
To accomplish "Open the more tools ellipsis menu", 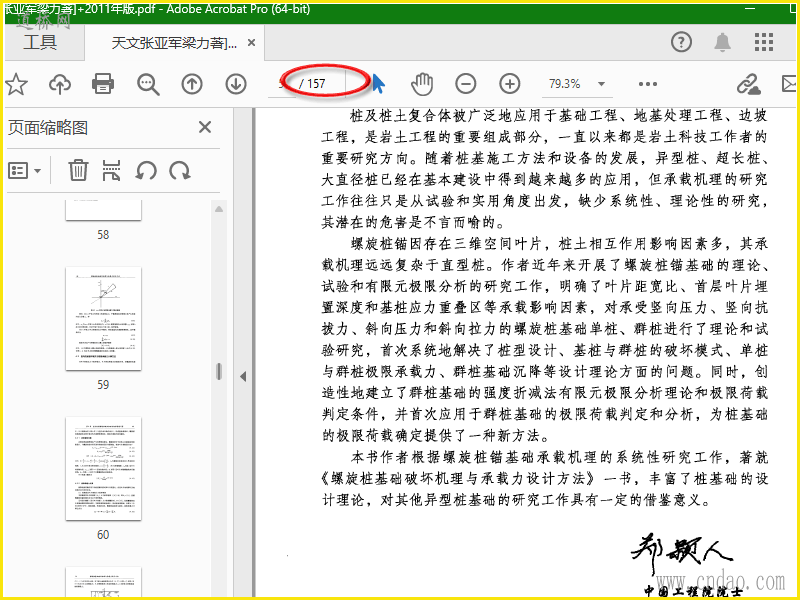I will (647, 84).
